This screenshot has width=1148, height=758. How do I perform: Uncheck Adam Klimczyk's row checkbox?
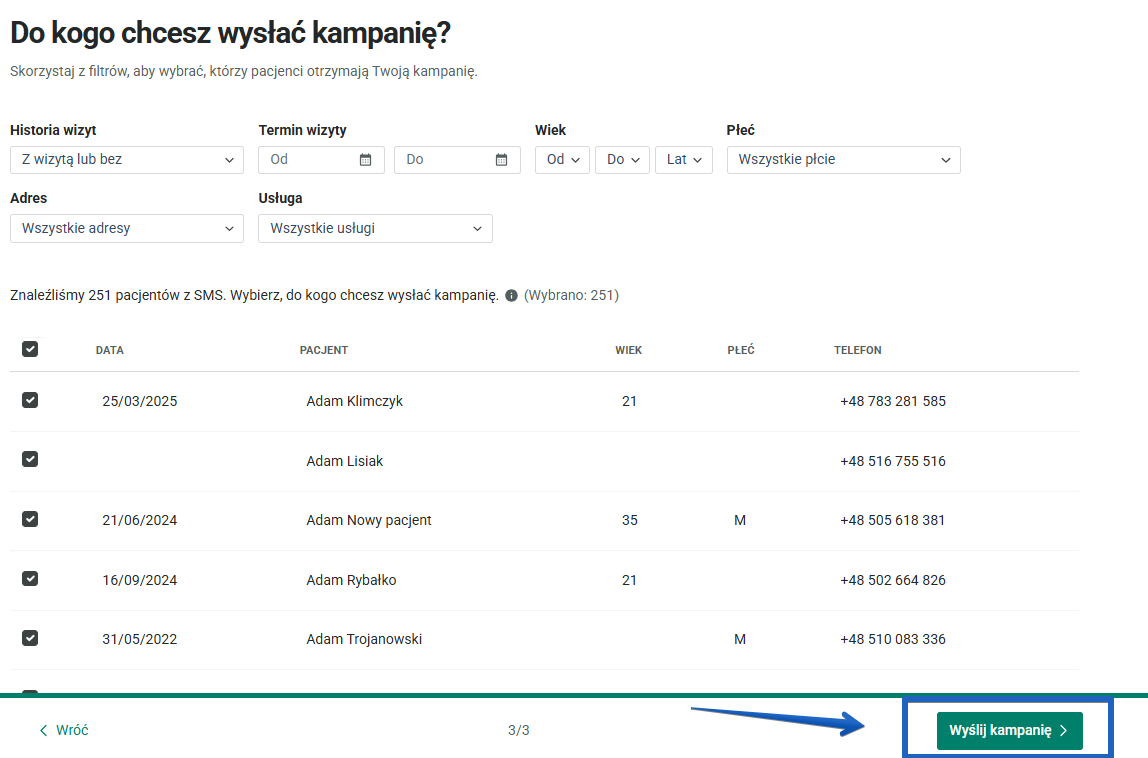click(30, 399)
